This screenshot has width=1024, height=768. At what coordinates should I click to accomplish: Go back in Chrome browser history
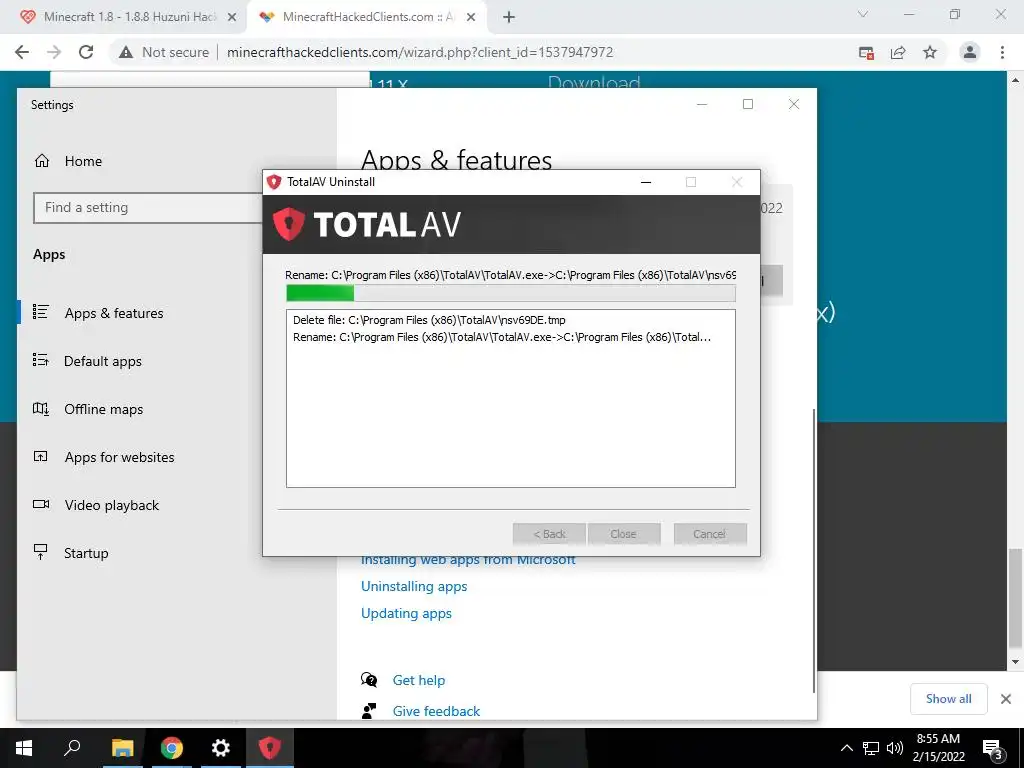(22, 52)
